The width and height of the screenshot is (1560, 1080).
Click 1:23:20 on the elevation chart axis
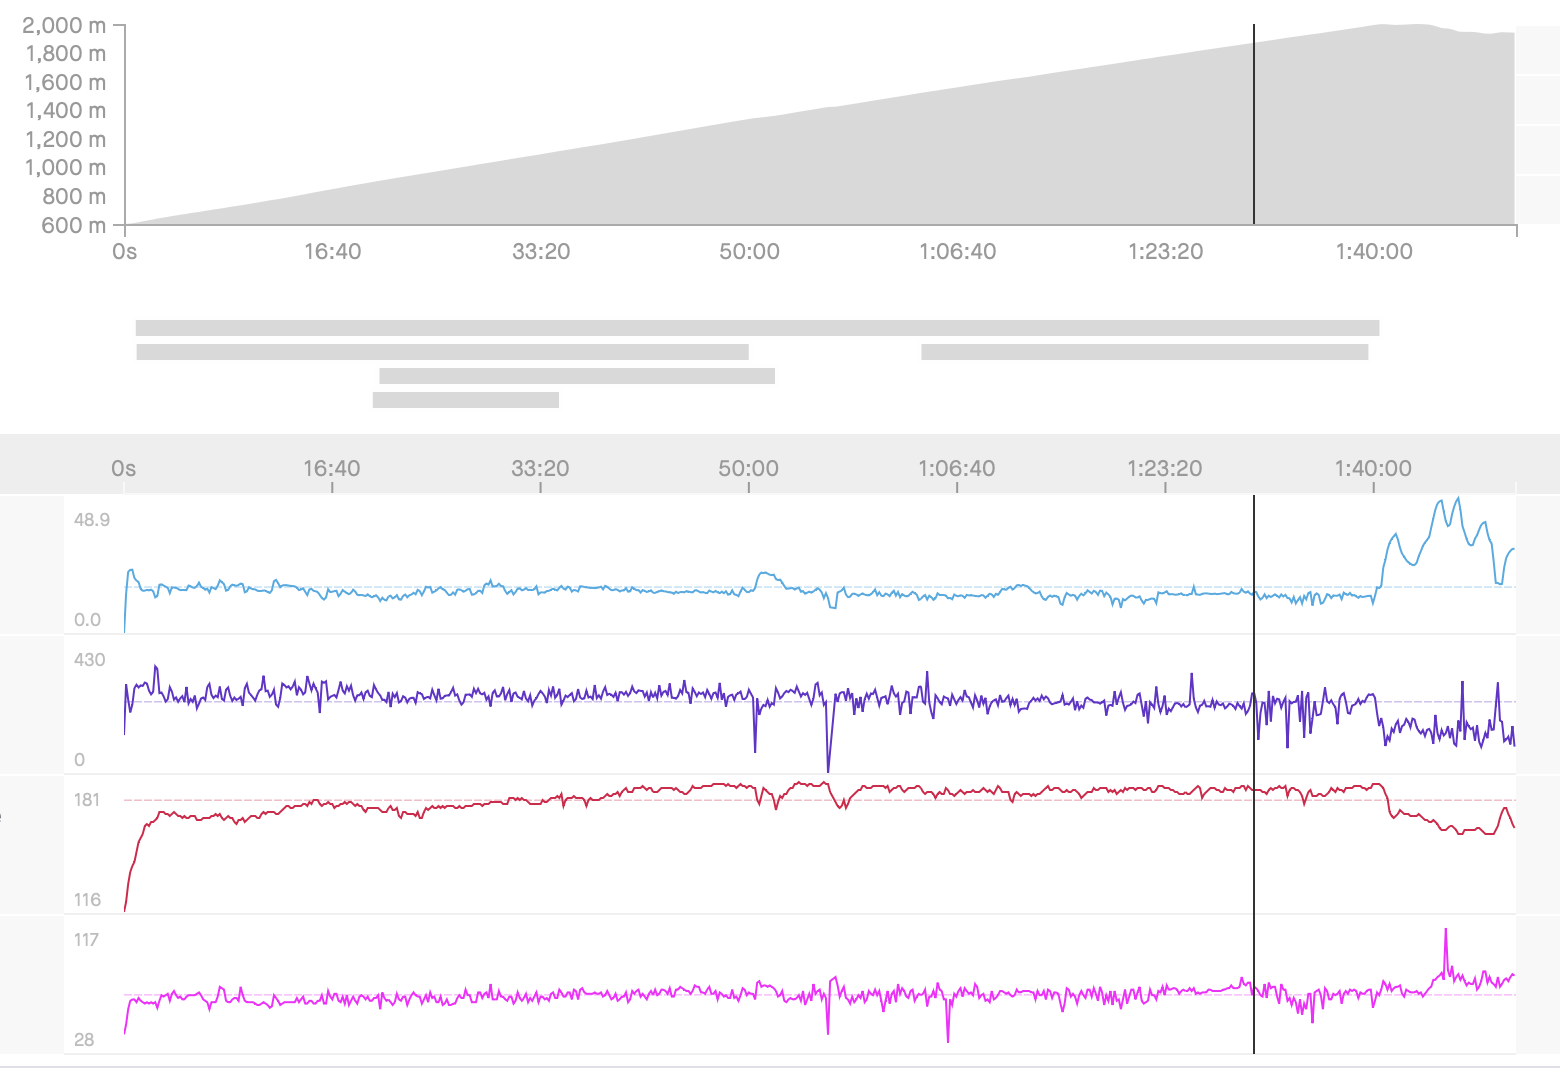pyautogui.click(x=1166, y=251)
